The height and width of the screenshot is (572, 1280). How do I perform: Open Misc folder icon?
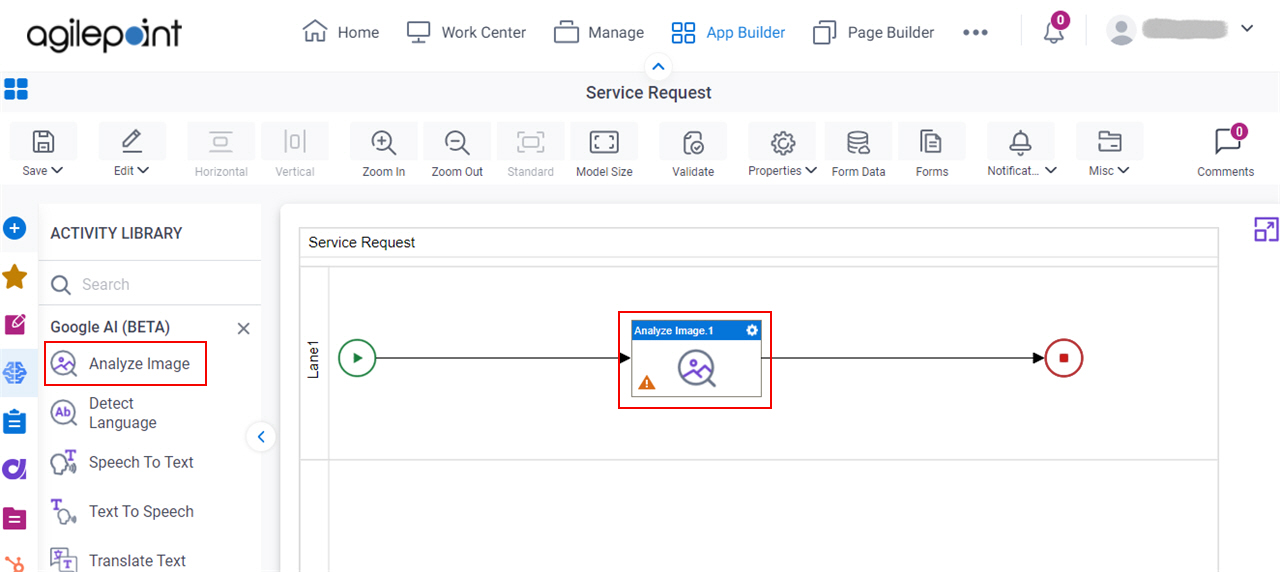[x=1110, y=141]
